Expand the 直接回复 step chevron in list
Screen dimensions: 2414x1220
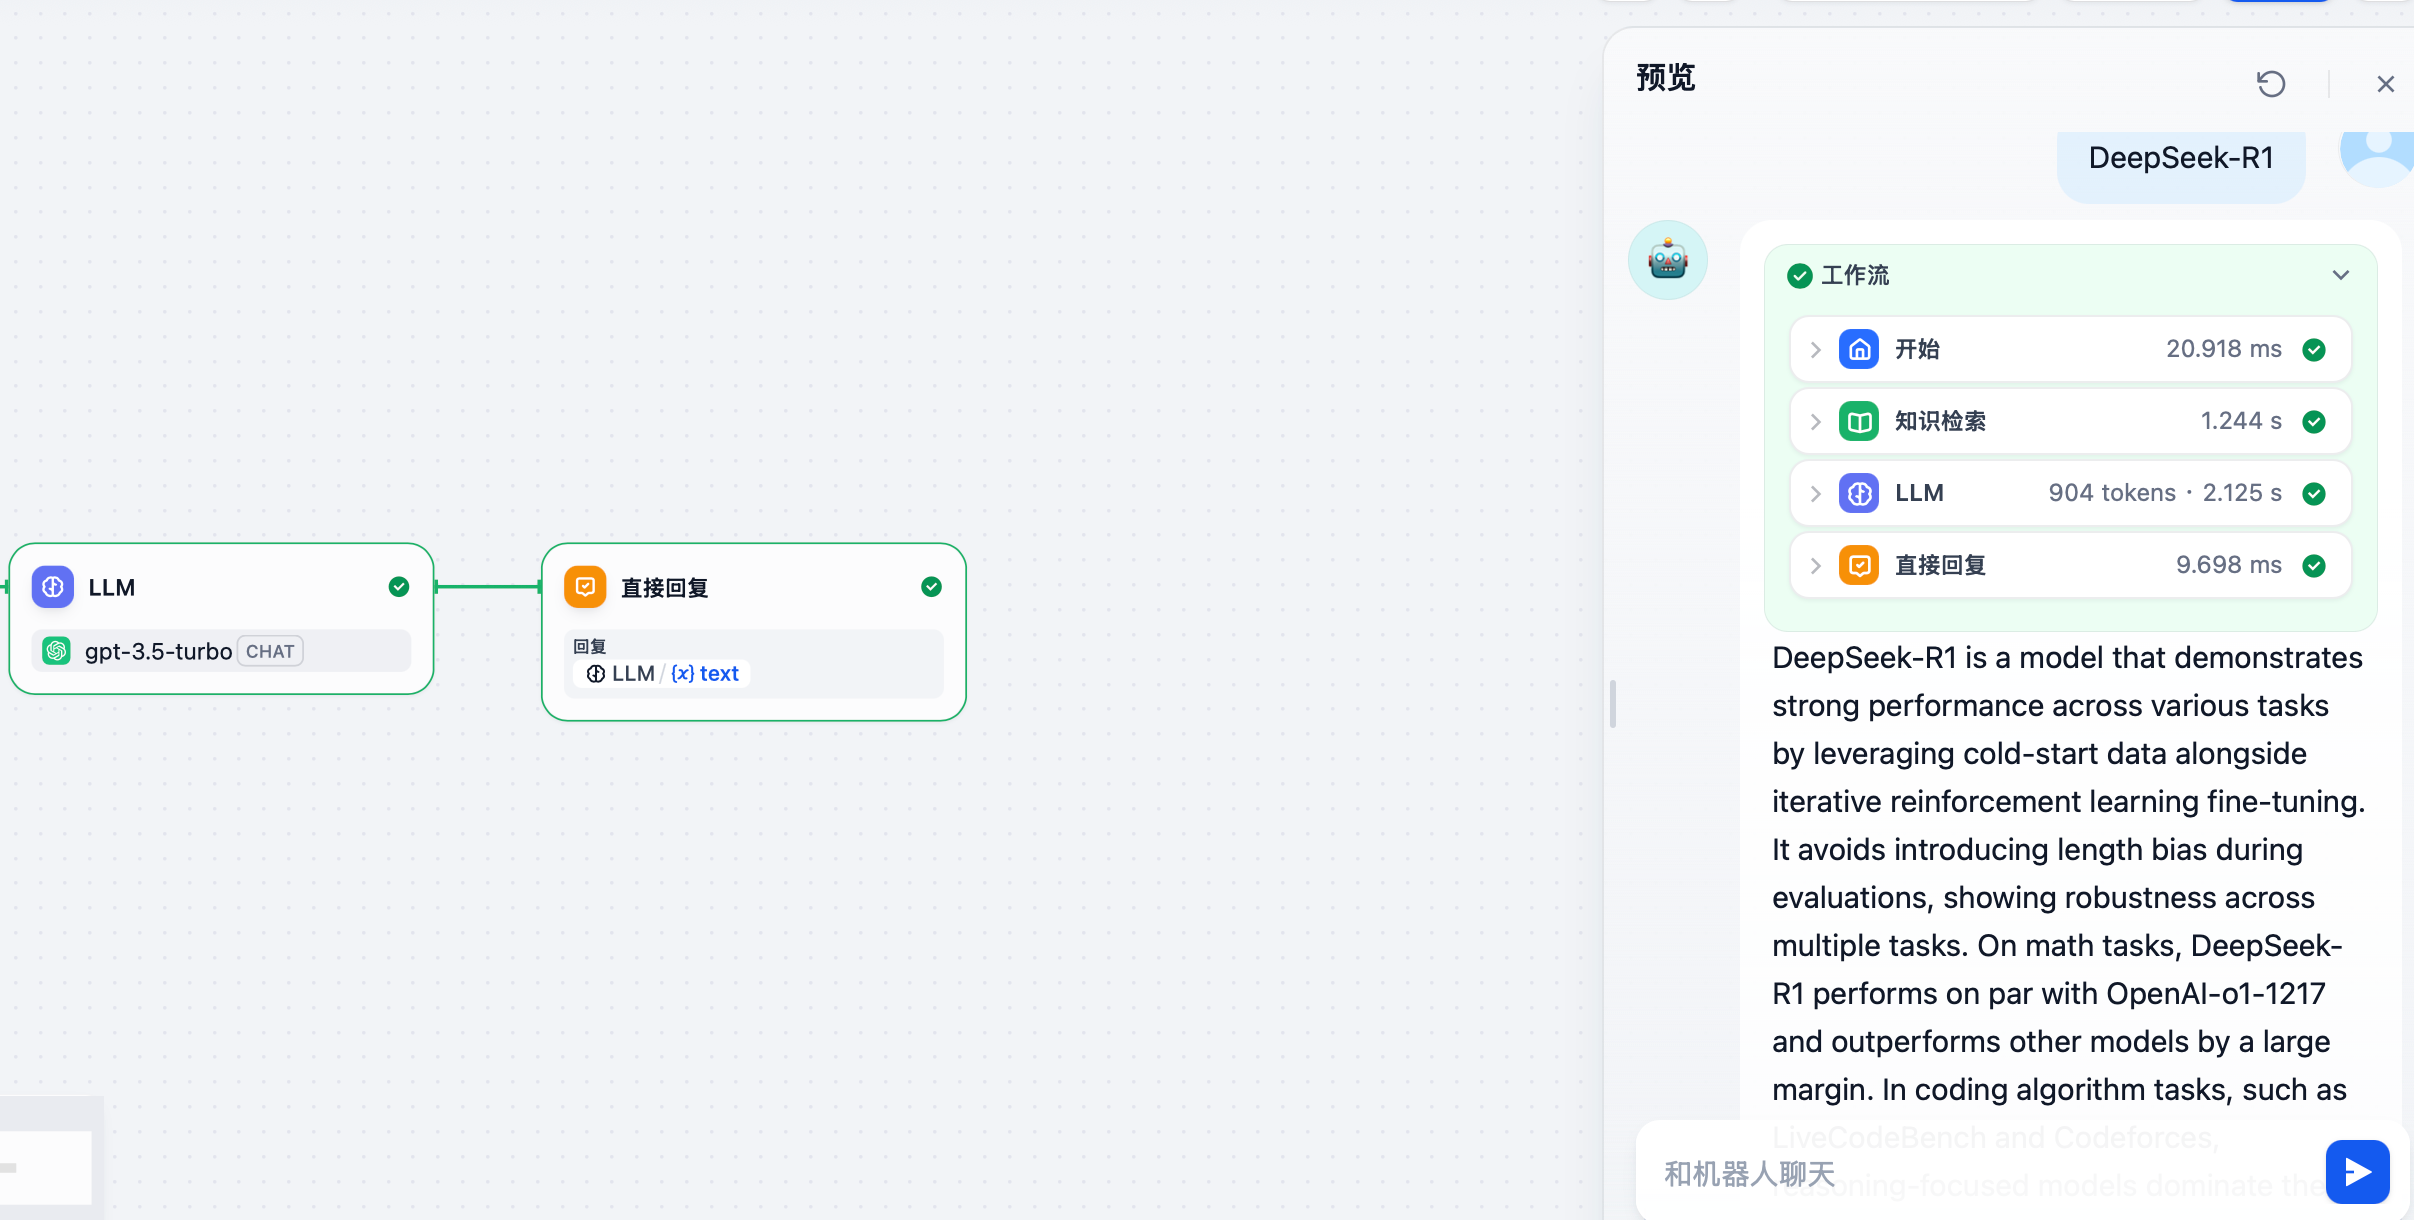1815,565
